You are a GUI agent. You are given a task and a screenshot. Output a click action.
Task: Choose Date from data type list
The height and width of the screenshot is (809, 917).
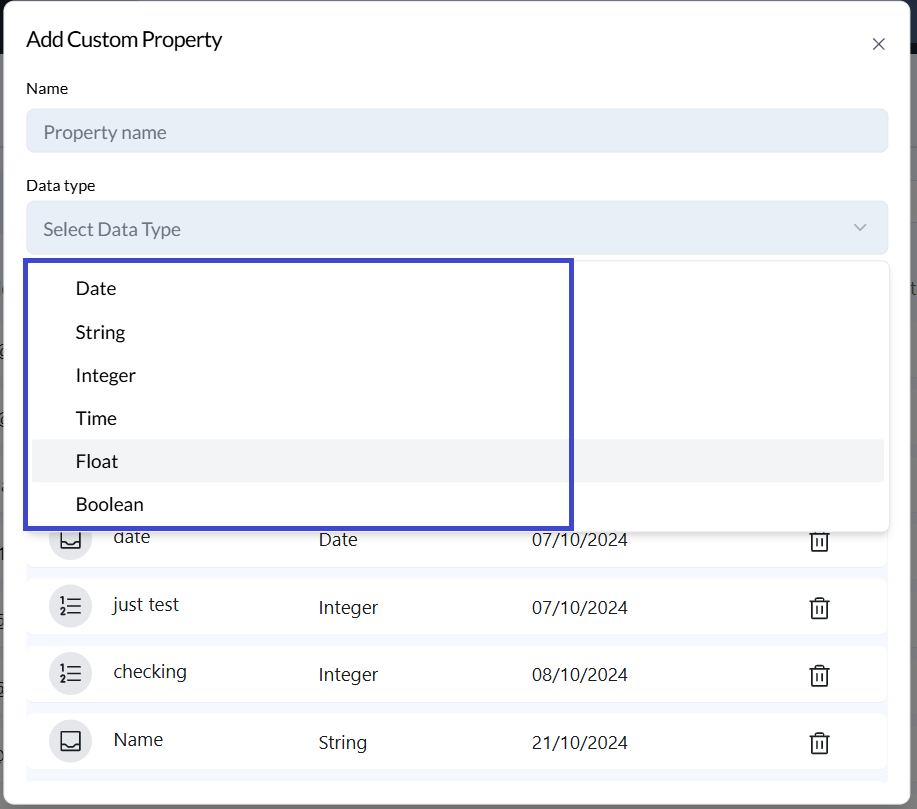[96, 288]
